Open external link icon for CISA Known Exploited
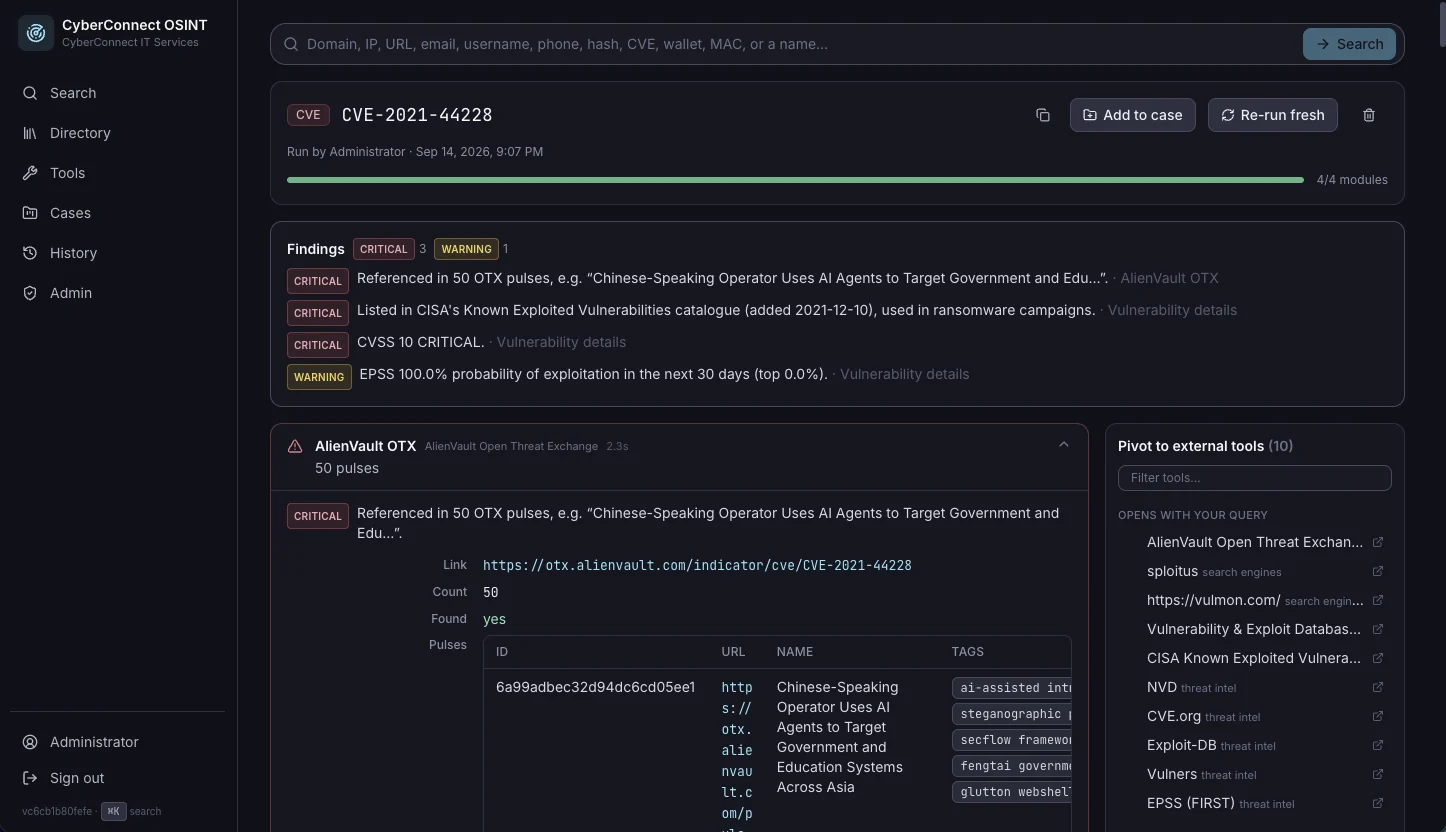The height and width of the screenshot is (832, 1446). pos(1378,658)
